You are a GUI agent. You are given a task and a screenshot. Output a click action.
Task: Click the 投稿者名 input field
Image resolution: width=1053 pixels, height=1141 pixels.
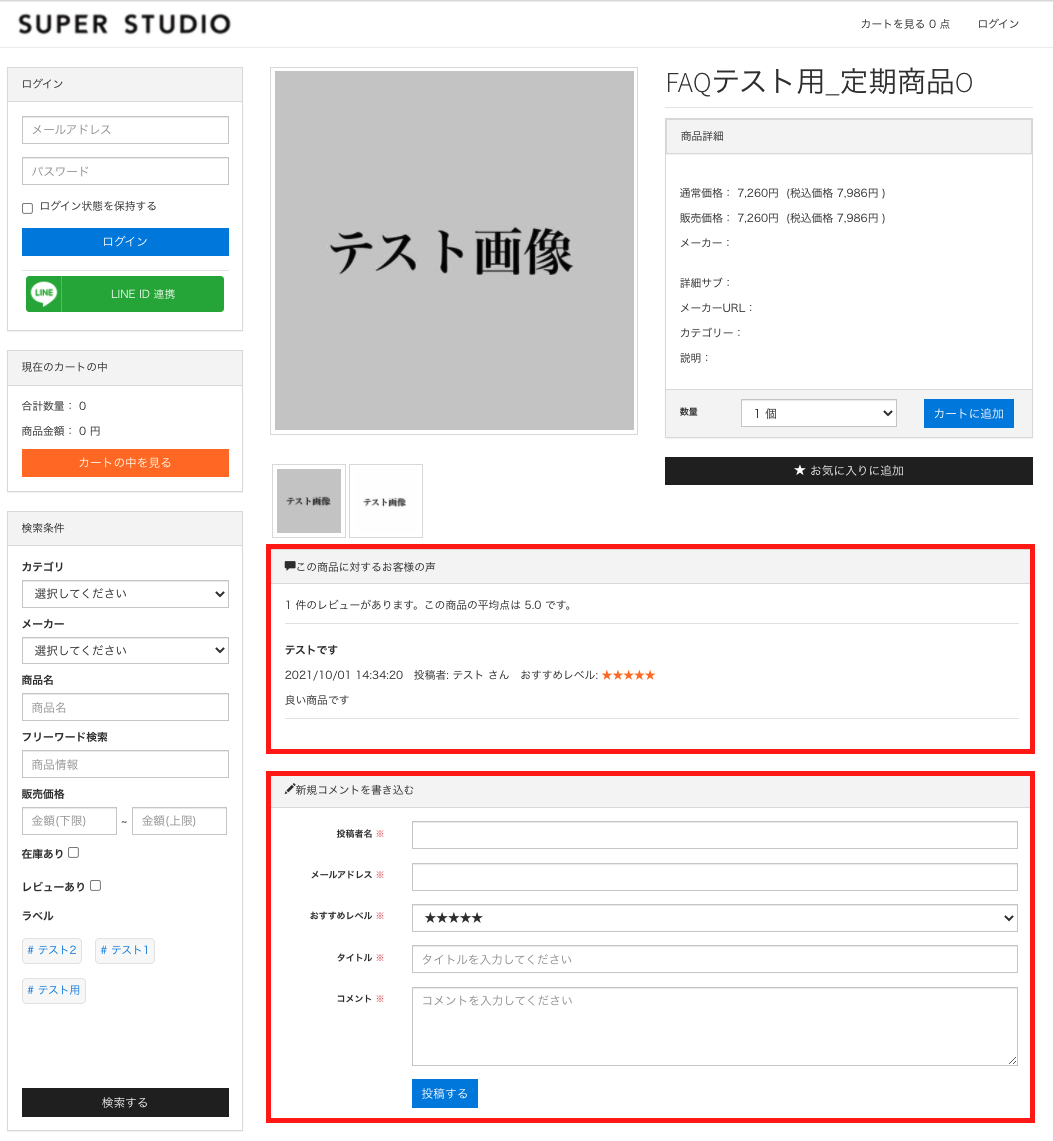(x=715, y=835)
